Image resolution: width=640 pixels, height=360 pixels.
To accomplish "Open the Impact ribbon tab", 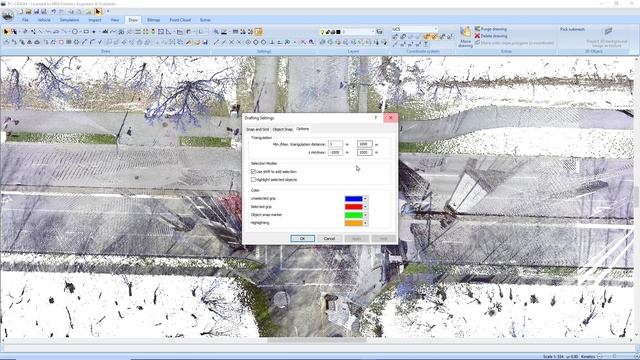I will pos(95,20).
